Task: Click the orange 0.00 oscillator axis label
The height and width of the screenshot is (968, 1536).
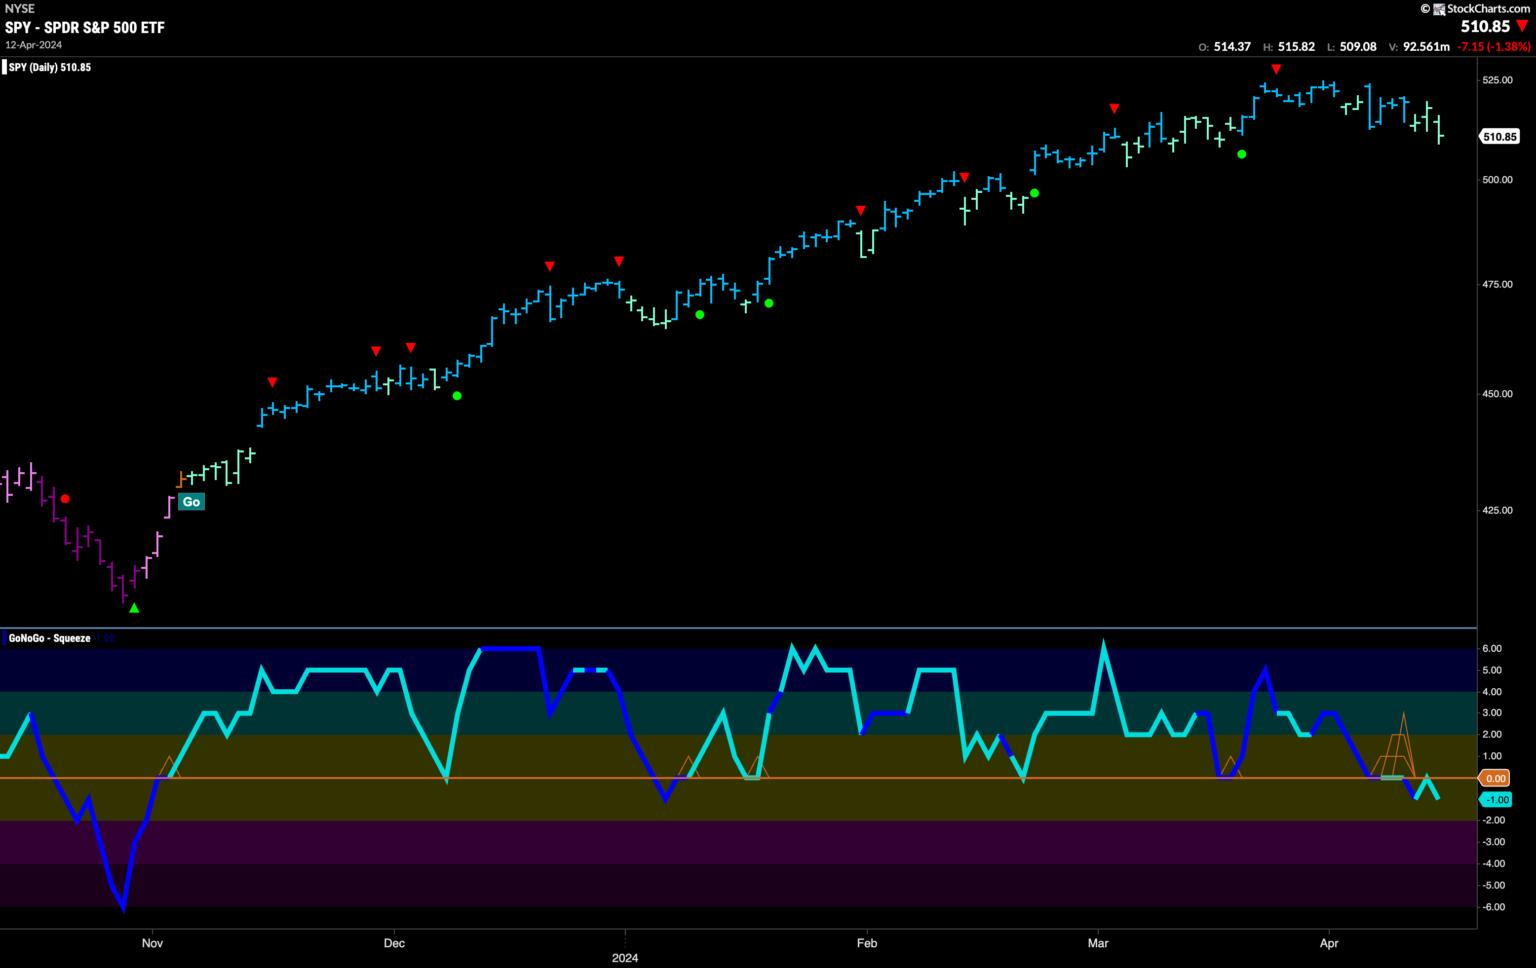Action: click(x=1495, y=778)
